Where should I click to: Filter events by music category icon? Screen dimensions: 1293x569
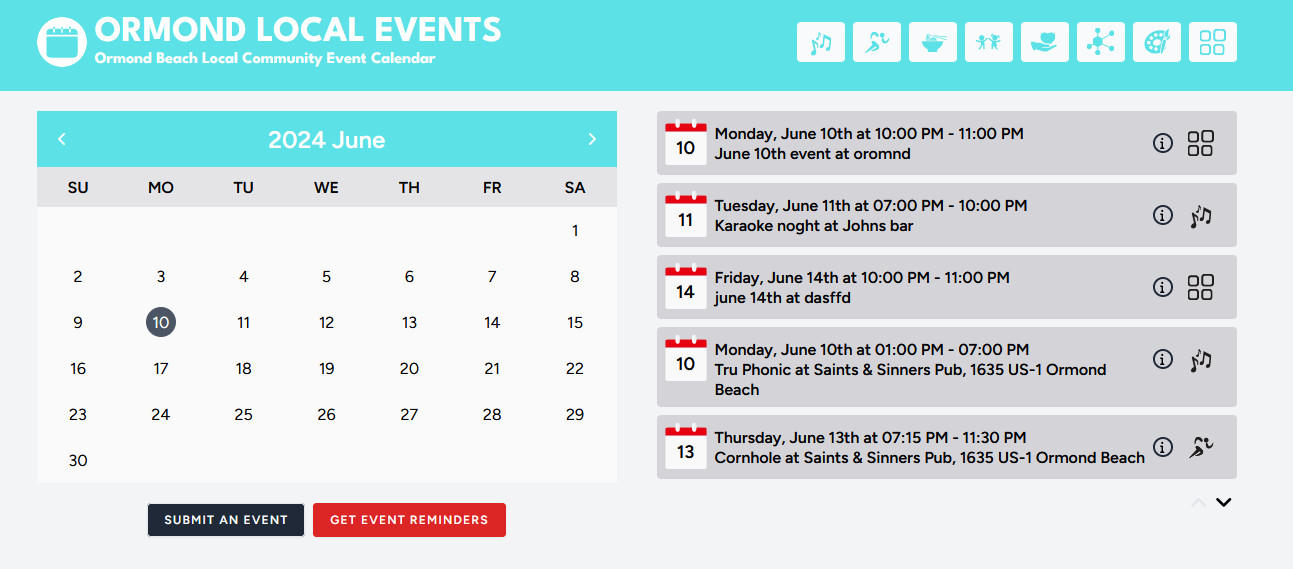[821, 42]
